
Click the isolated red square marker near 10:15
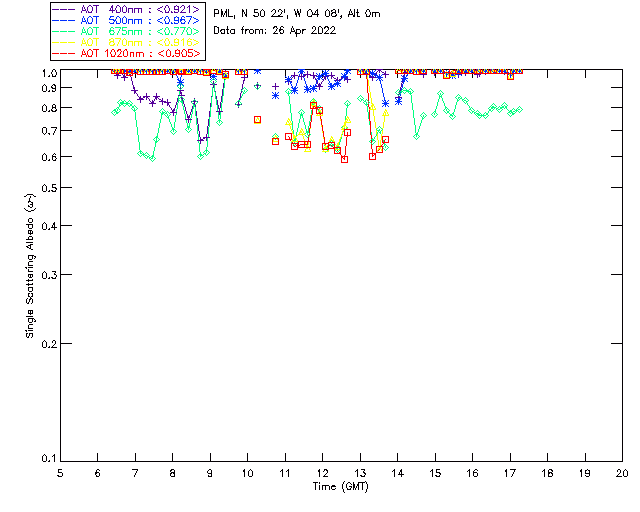point(258,120)
